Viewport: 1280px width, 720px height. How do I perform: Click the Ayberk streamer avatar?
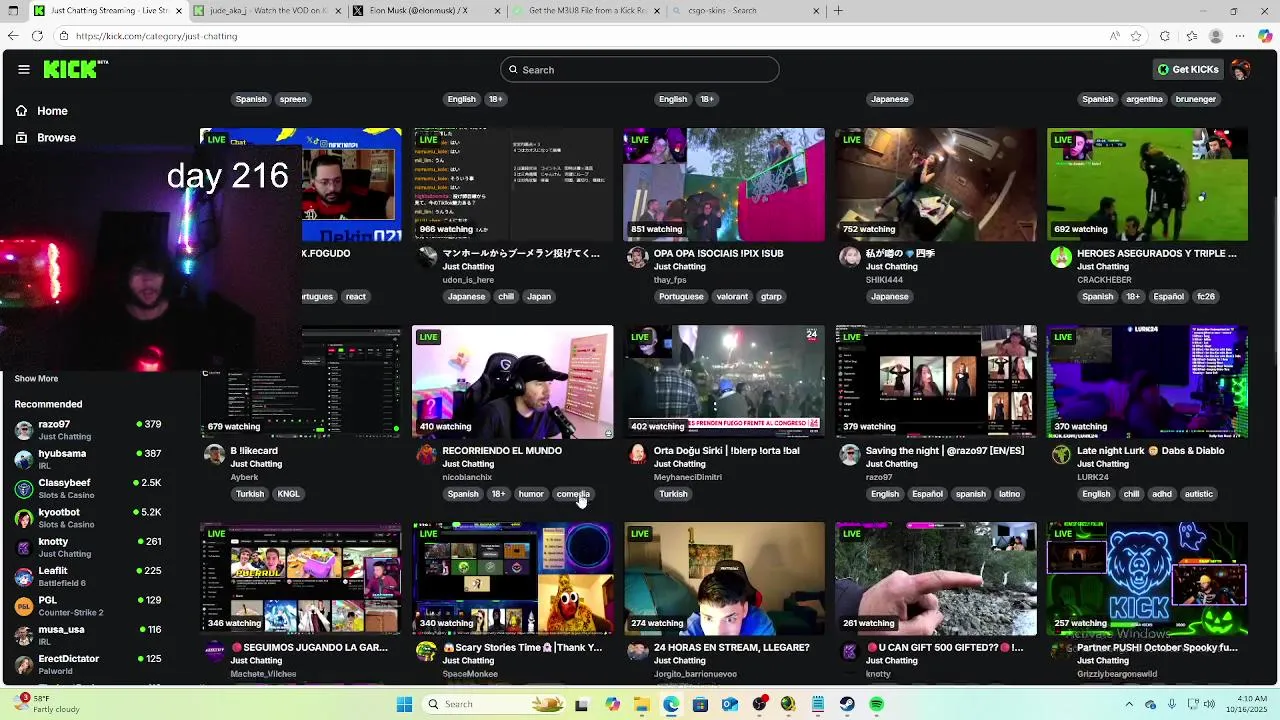(214, 454)
